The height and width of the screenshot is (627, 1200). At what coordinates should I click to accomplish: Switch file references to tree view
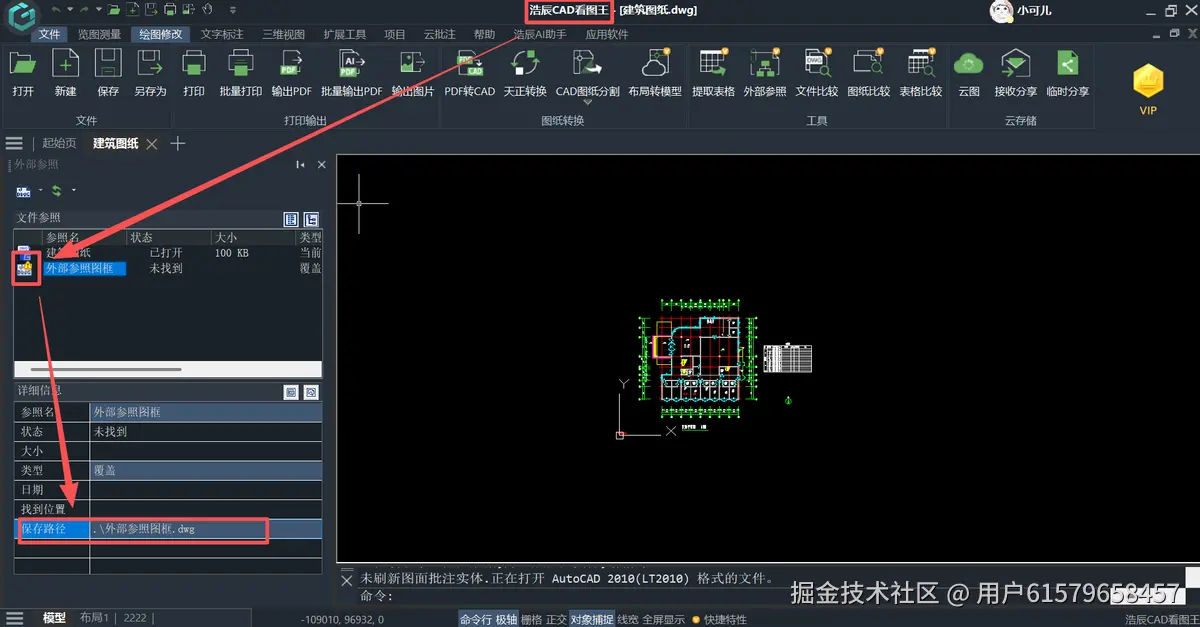tap(311, 219)
